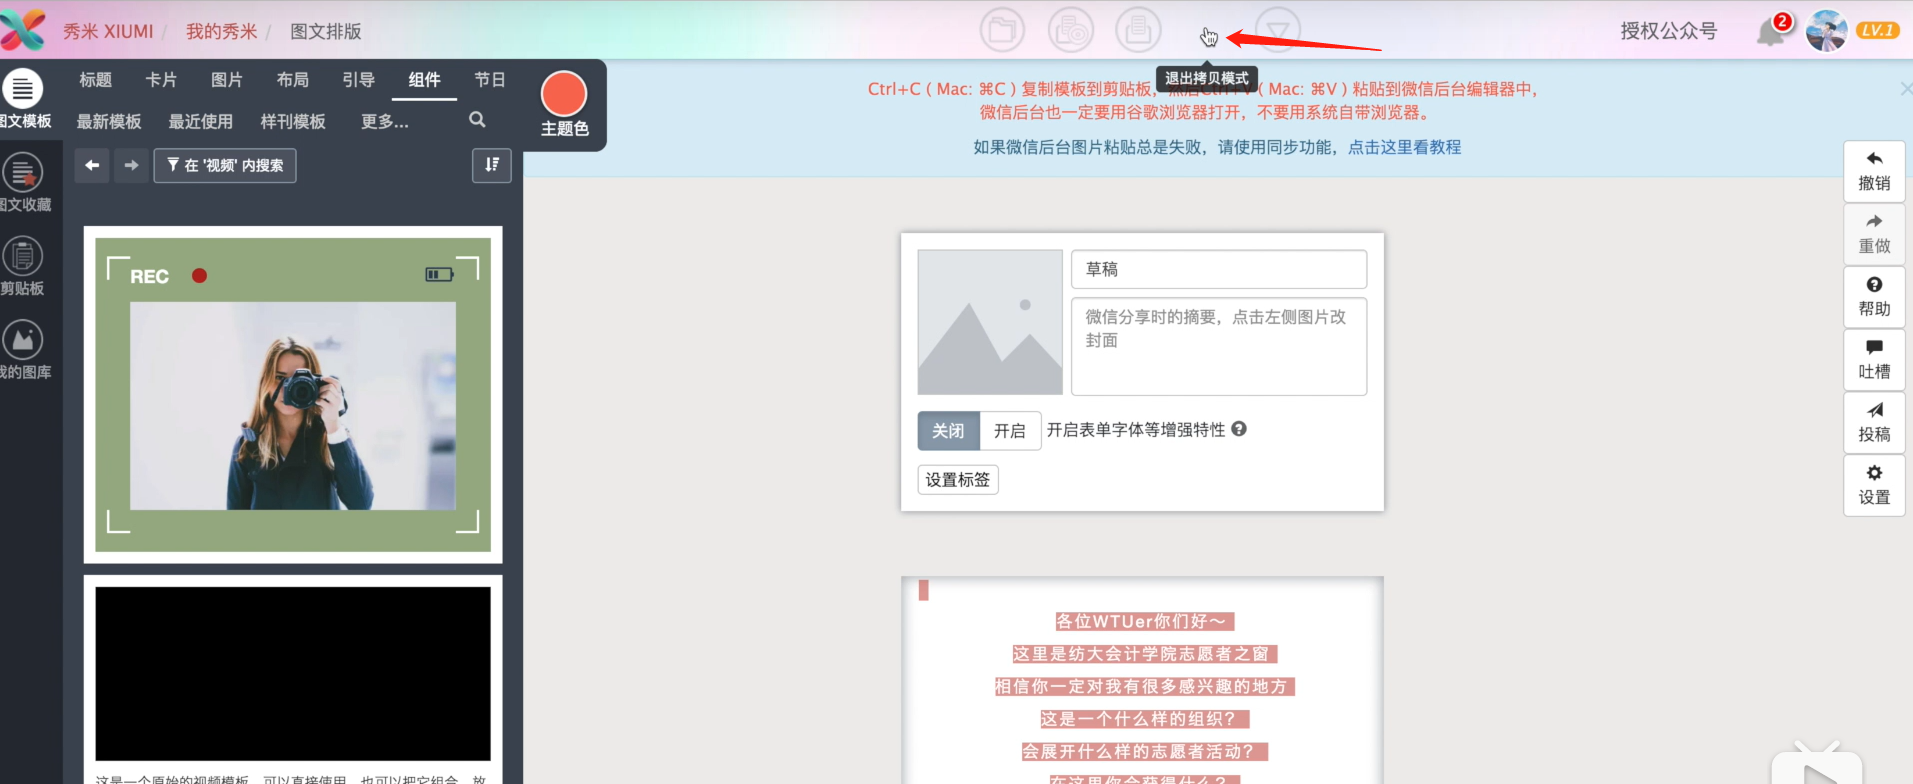Image resolution: width=1913 pixels, height=784 pixels.
Task: Click the line 这里是纺大会计学院志愿者之窗
Action: [1144, 653]
